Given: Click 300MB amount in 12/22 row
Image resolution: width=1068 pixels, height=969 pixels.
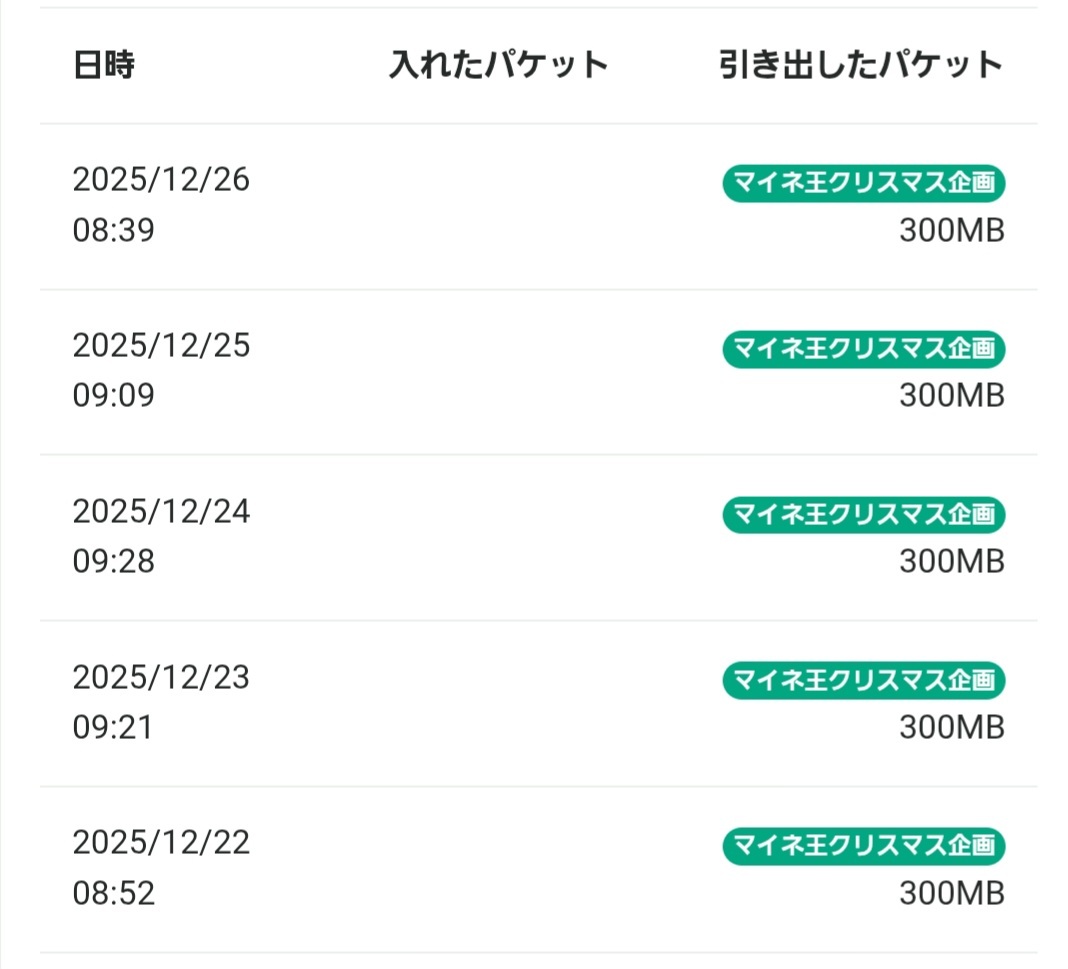Looking at the screenshot, I should tap(951, 893).
